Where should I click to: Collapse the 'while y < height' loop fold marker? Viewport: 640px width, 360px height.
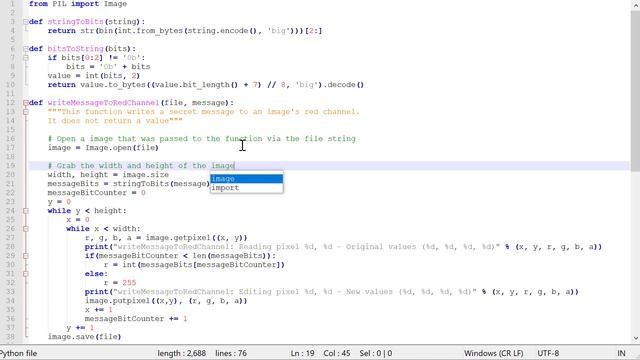tap(26, 211)
